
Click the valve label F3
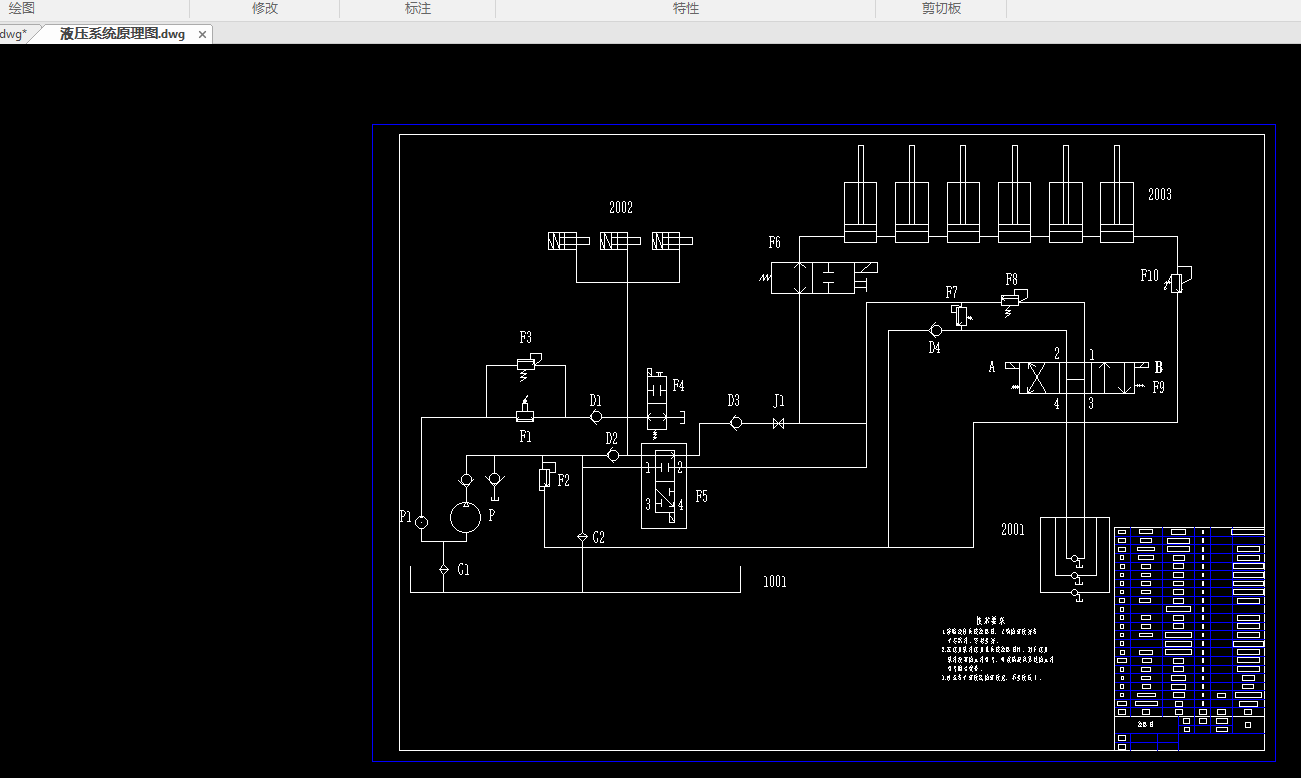coord(525,337)
